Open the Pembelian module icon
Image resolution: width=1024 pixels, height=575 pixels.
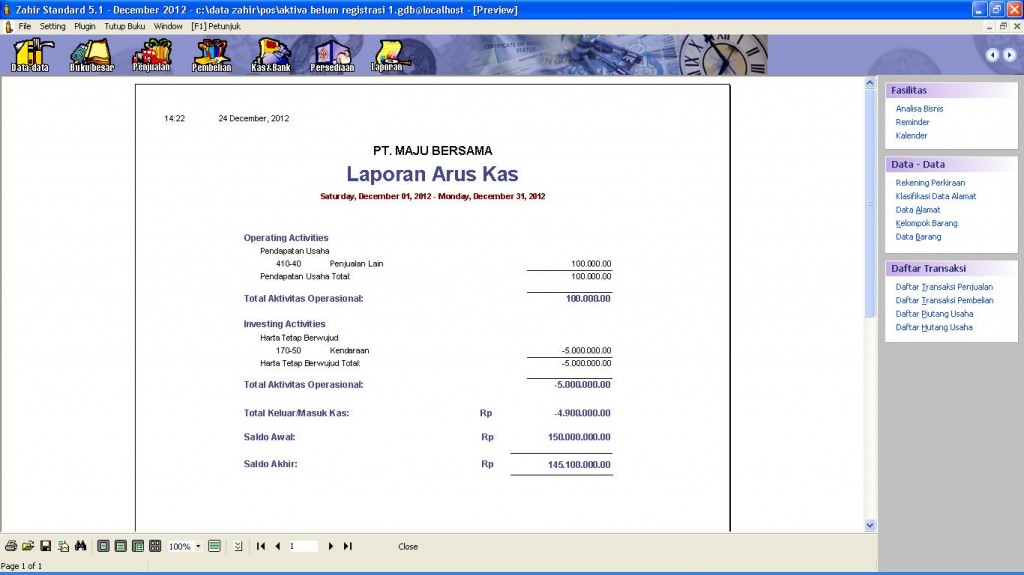click(212, 55)
